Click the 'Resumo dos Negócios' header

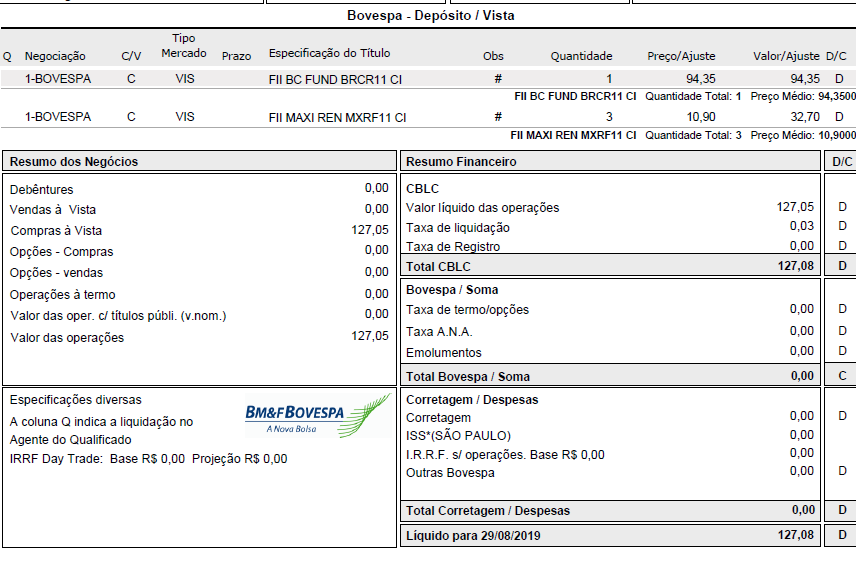point(74,162)
